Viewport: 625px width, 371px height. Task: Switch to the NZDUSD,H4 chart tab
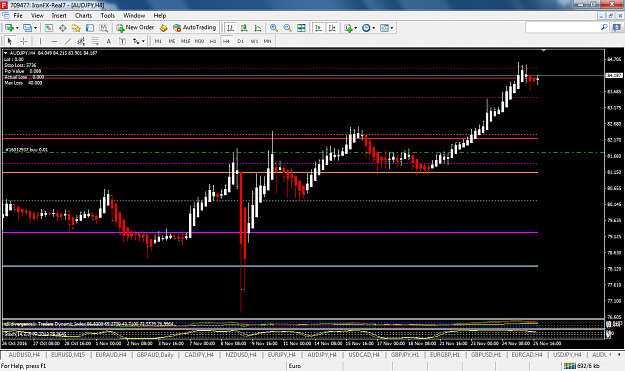pyautogui.click(x=241, y=355)
